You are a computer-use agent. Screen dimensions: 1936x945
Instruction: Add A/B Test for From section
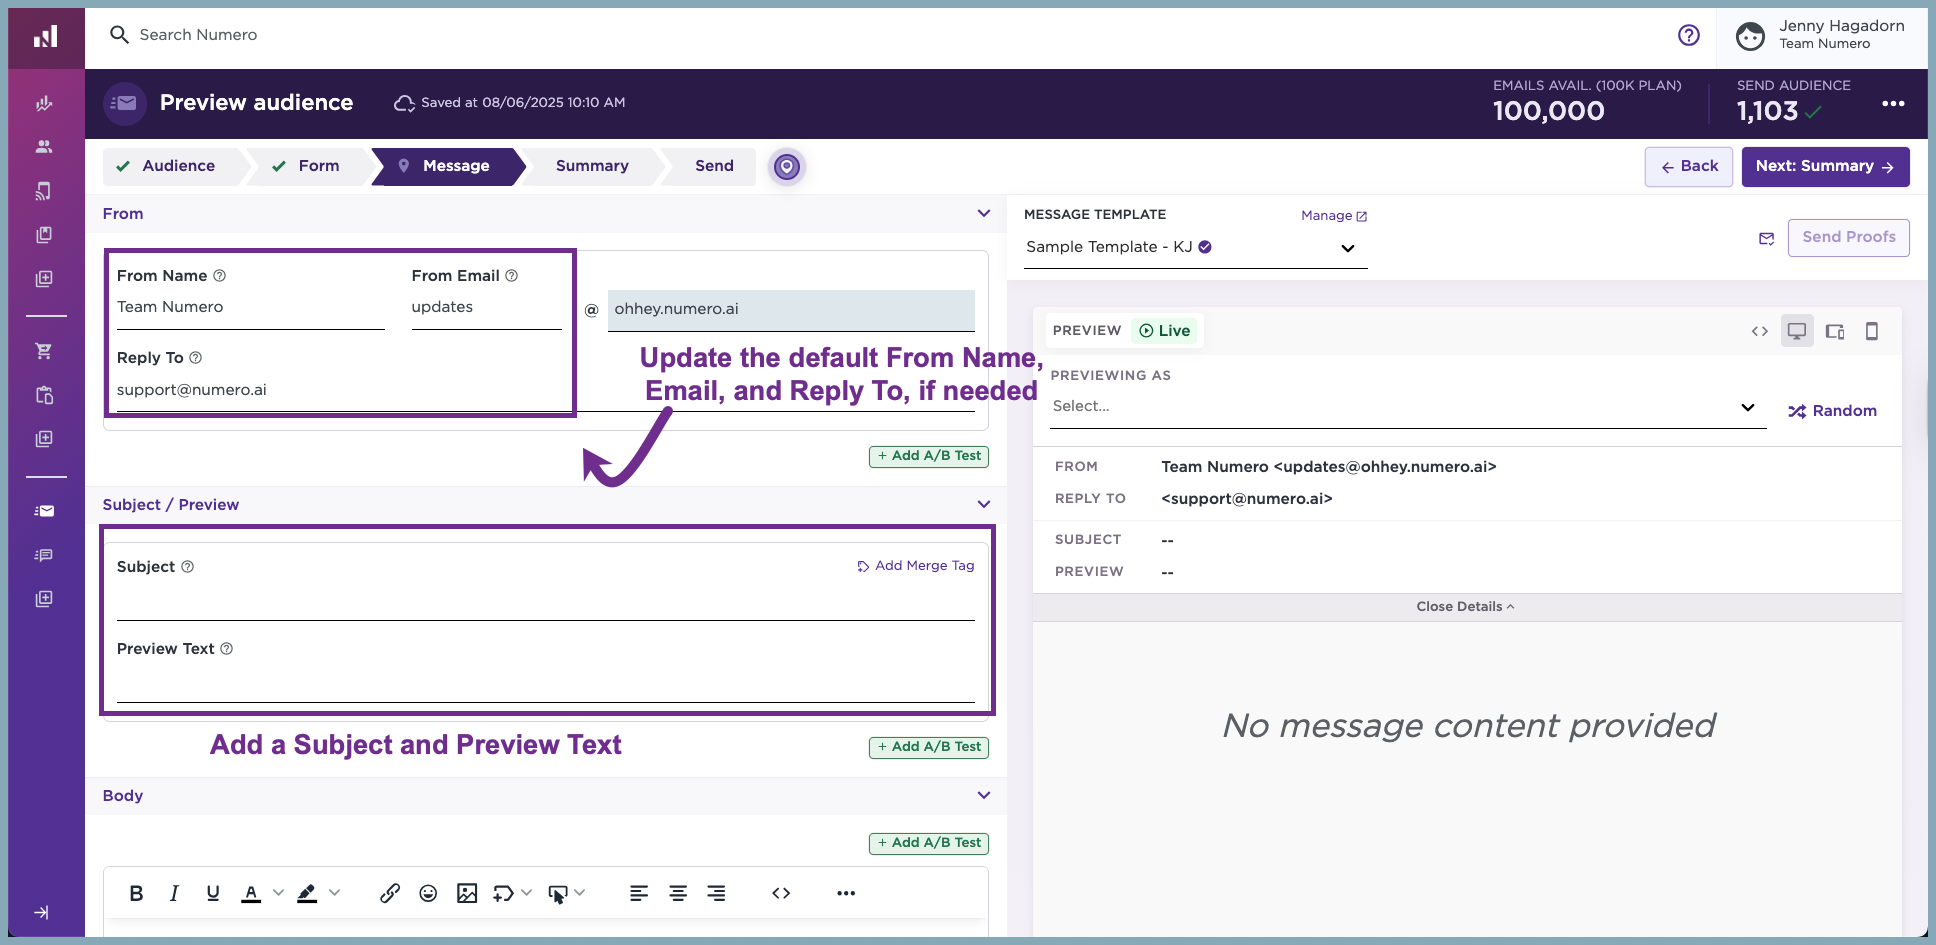pyautogui.click(x=929, y=456)
